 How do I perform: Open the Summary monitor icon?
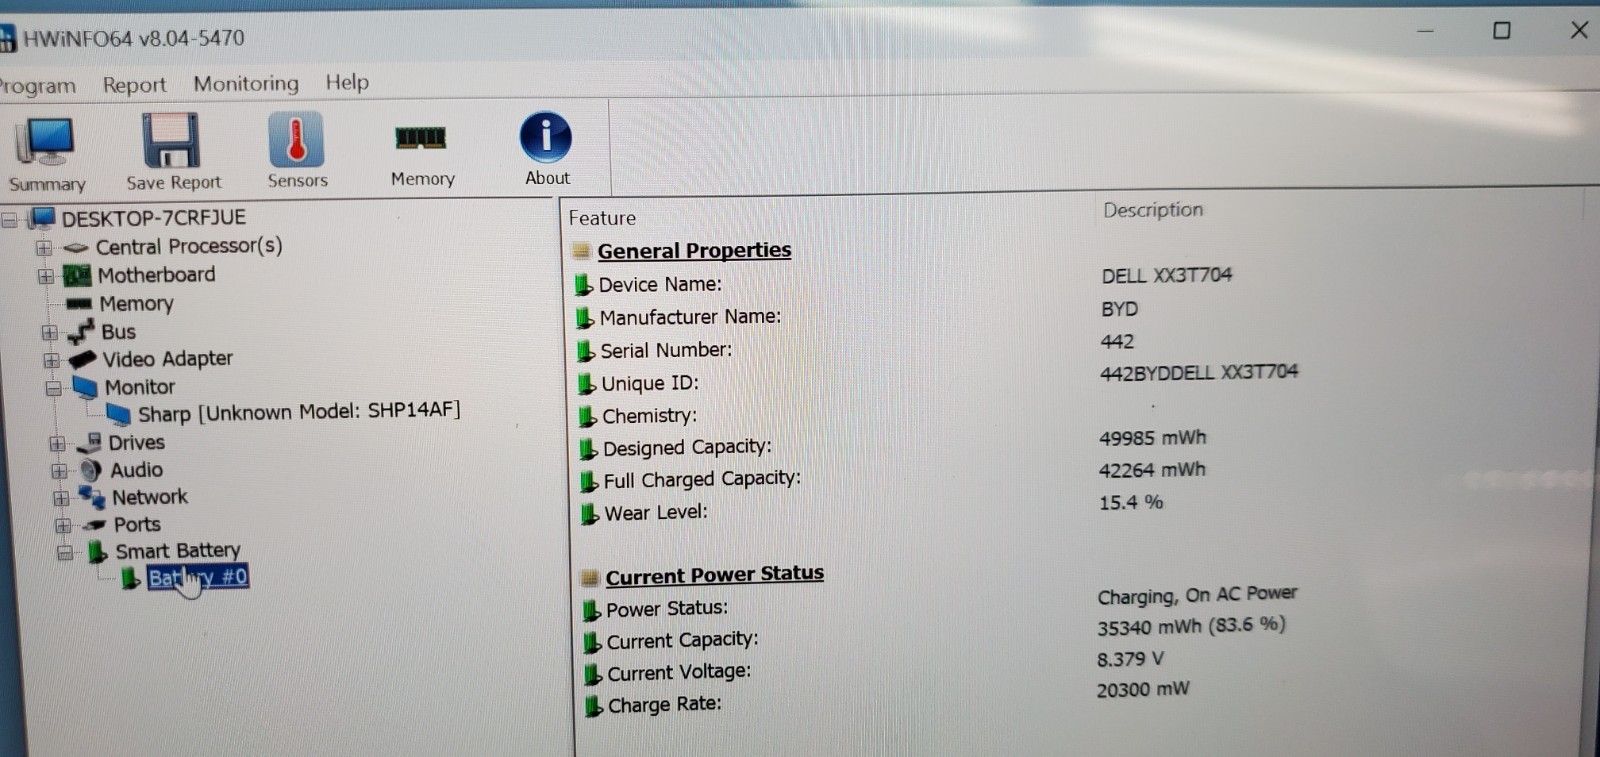tap(44, 142)
